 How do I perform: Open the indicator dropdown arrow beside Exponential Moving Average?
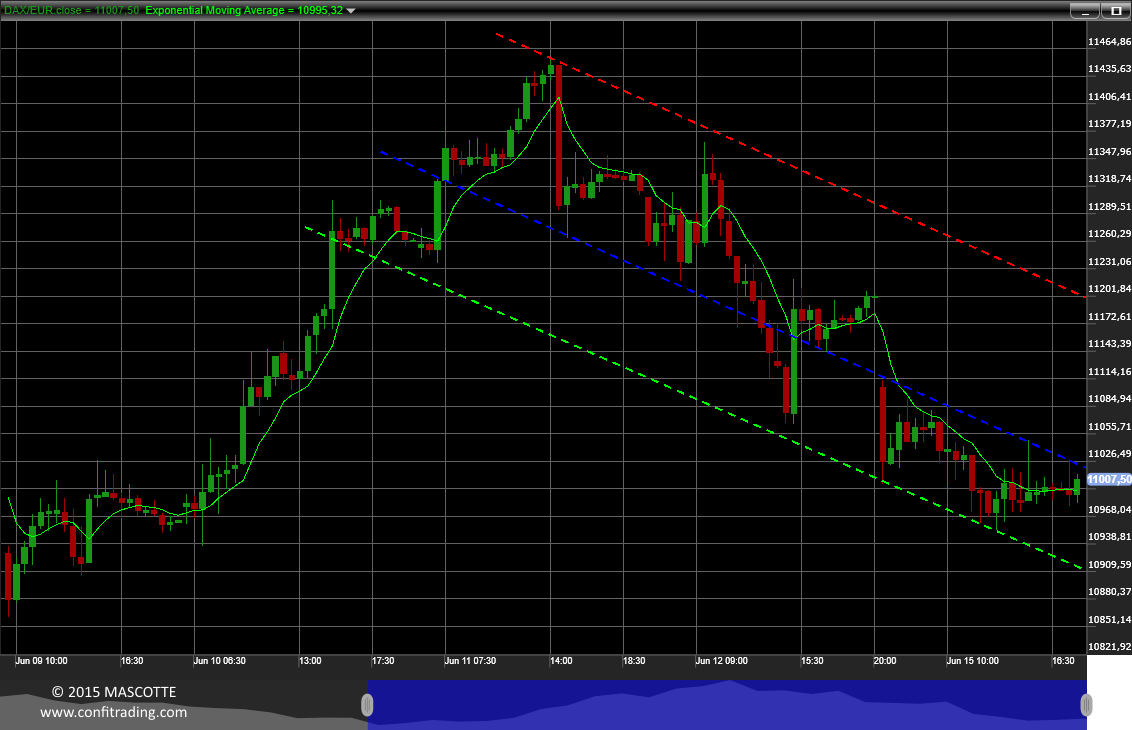(351, 11)
